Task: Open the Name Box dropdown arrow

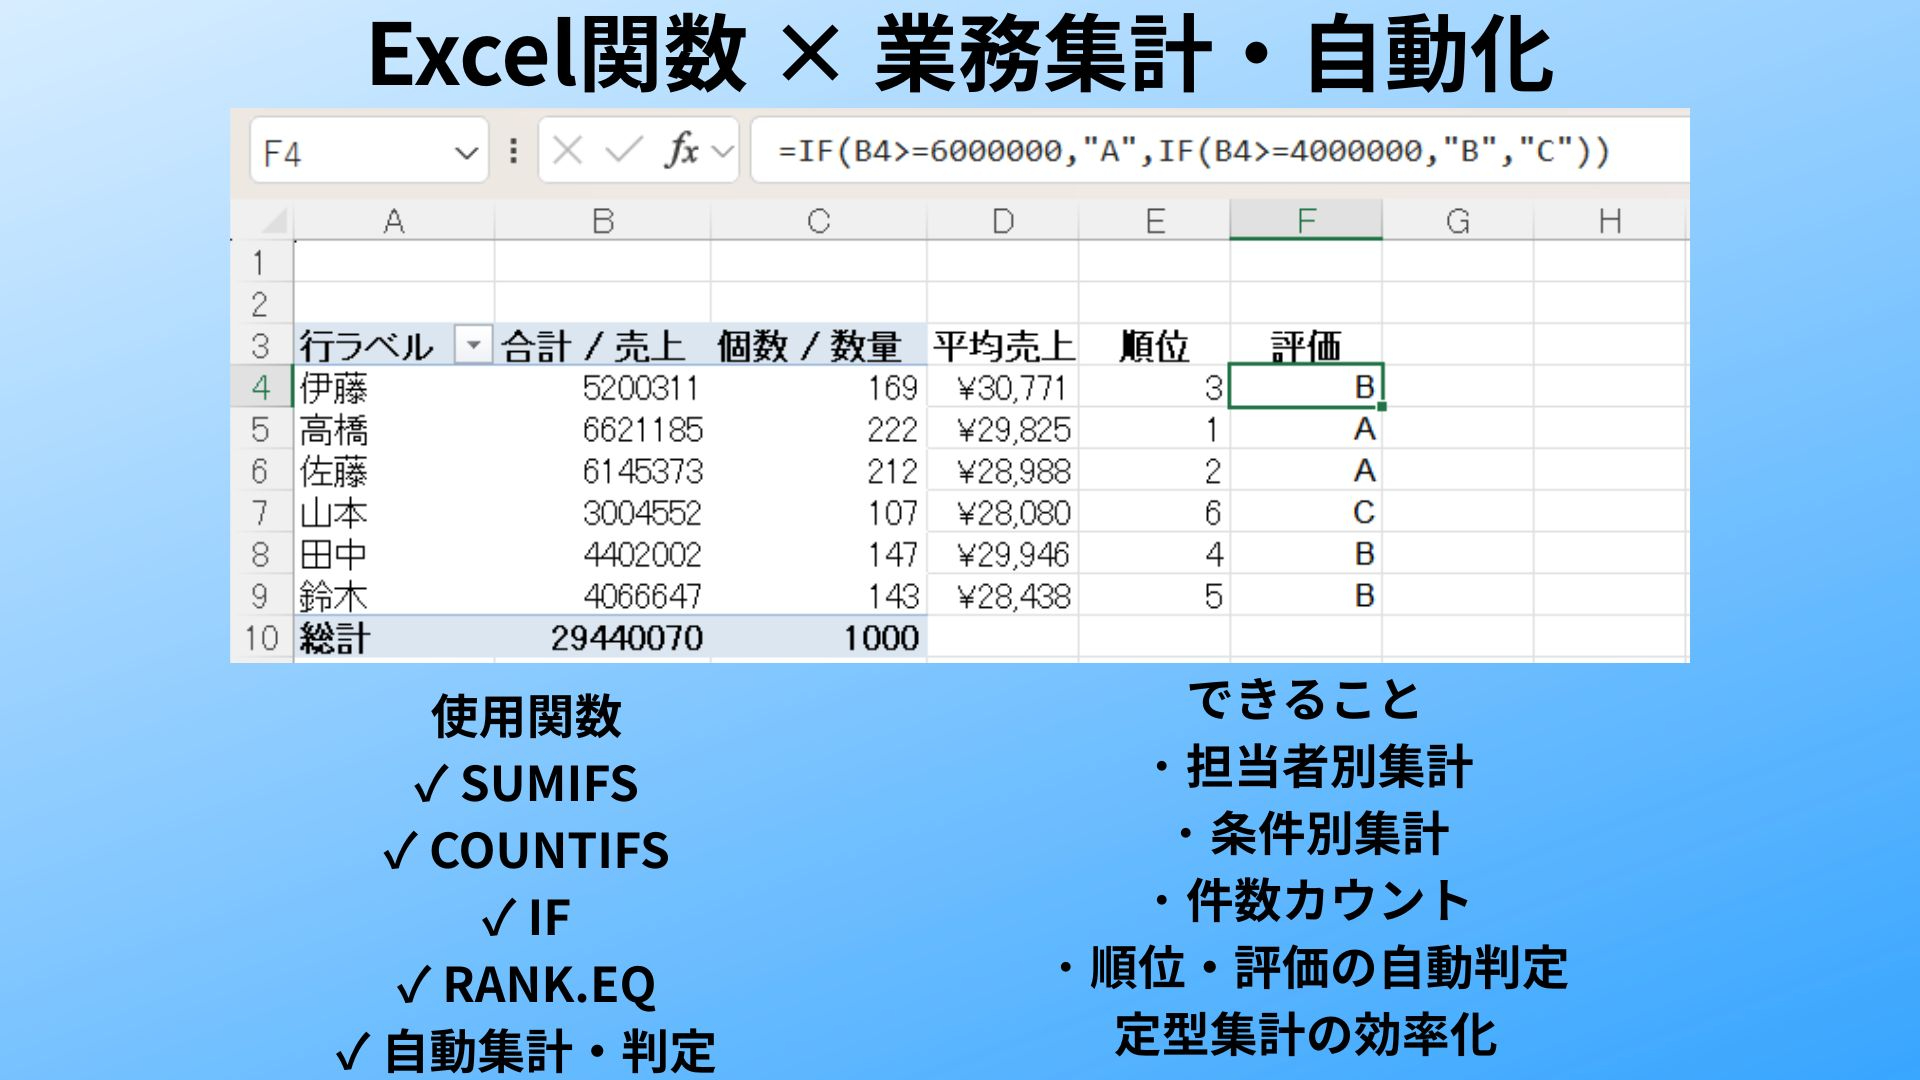Action: (x=466, y=153)
